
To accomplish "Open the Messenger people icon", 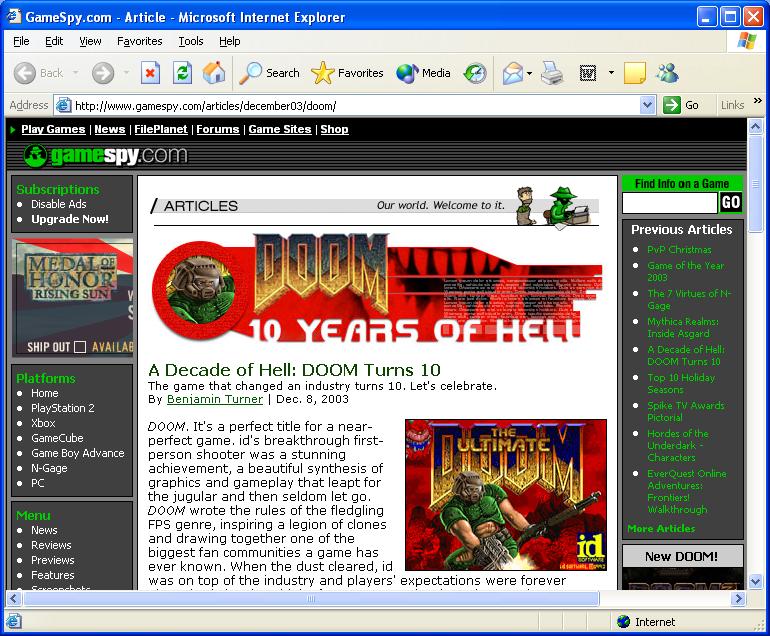I will [x=667, y=73].
